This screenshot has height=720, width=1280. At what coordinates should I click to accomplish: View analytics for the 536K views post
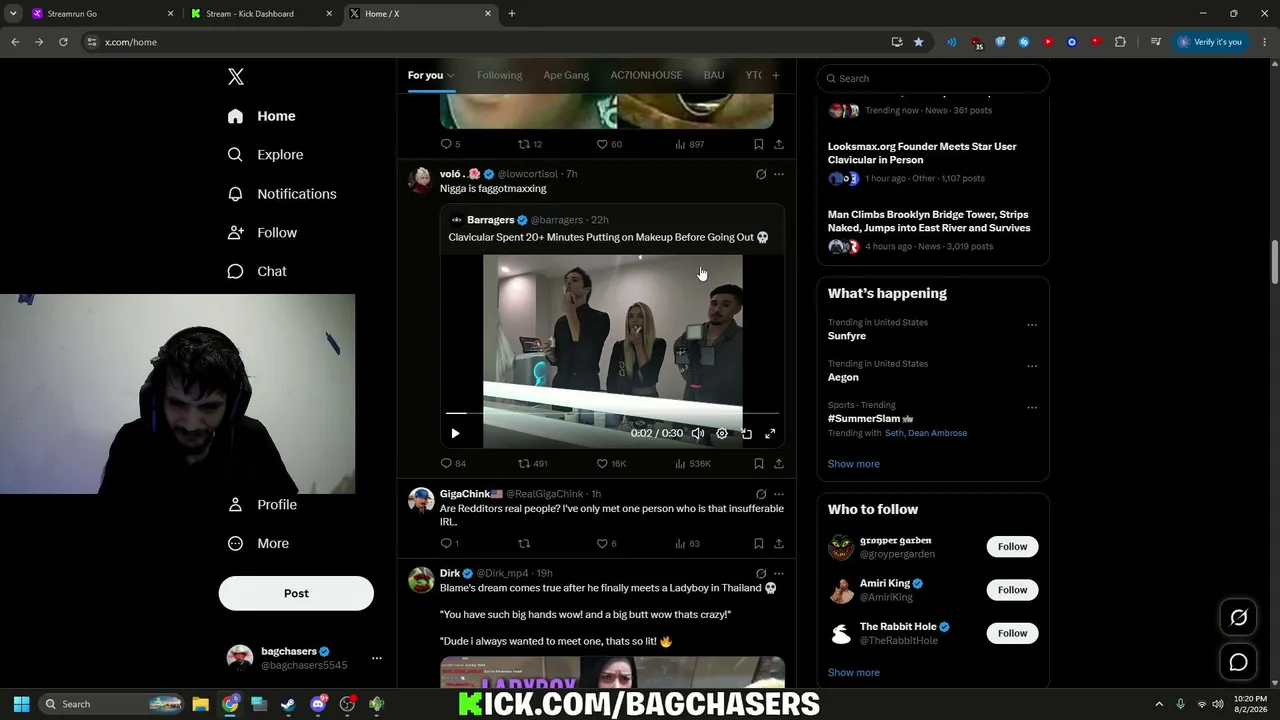pyautogui.click(x=693, y=464)
